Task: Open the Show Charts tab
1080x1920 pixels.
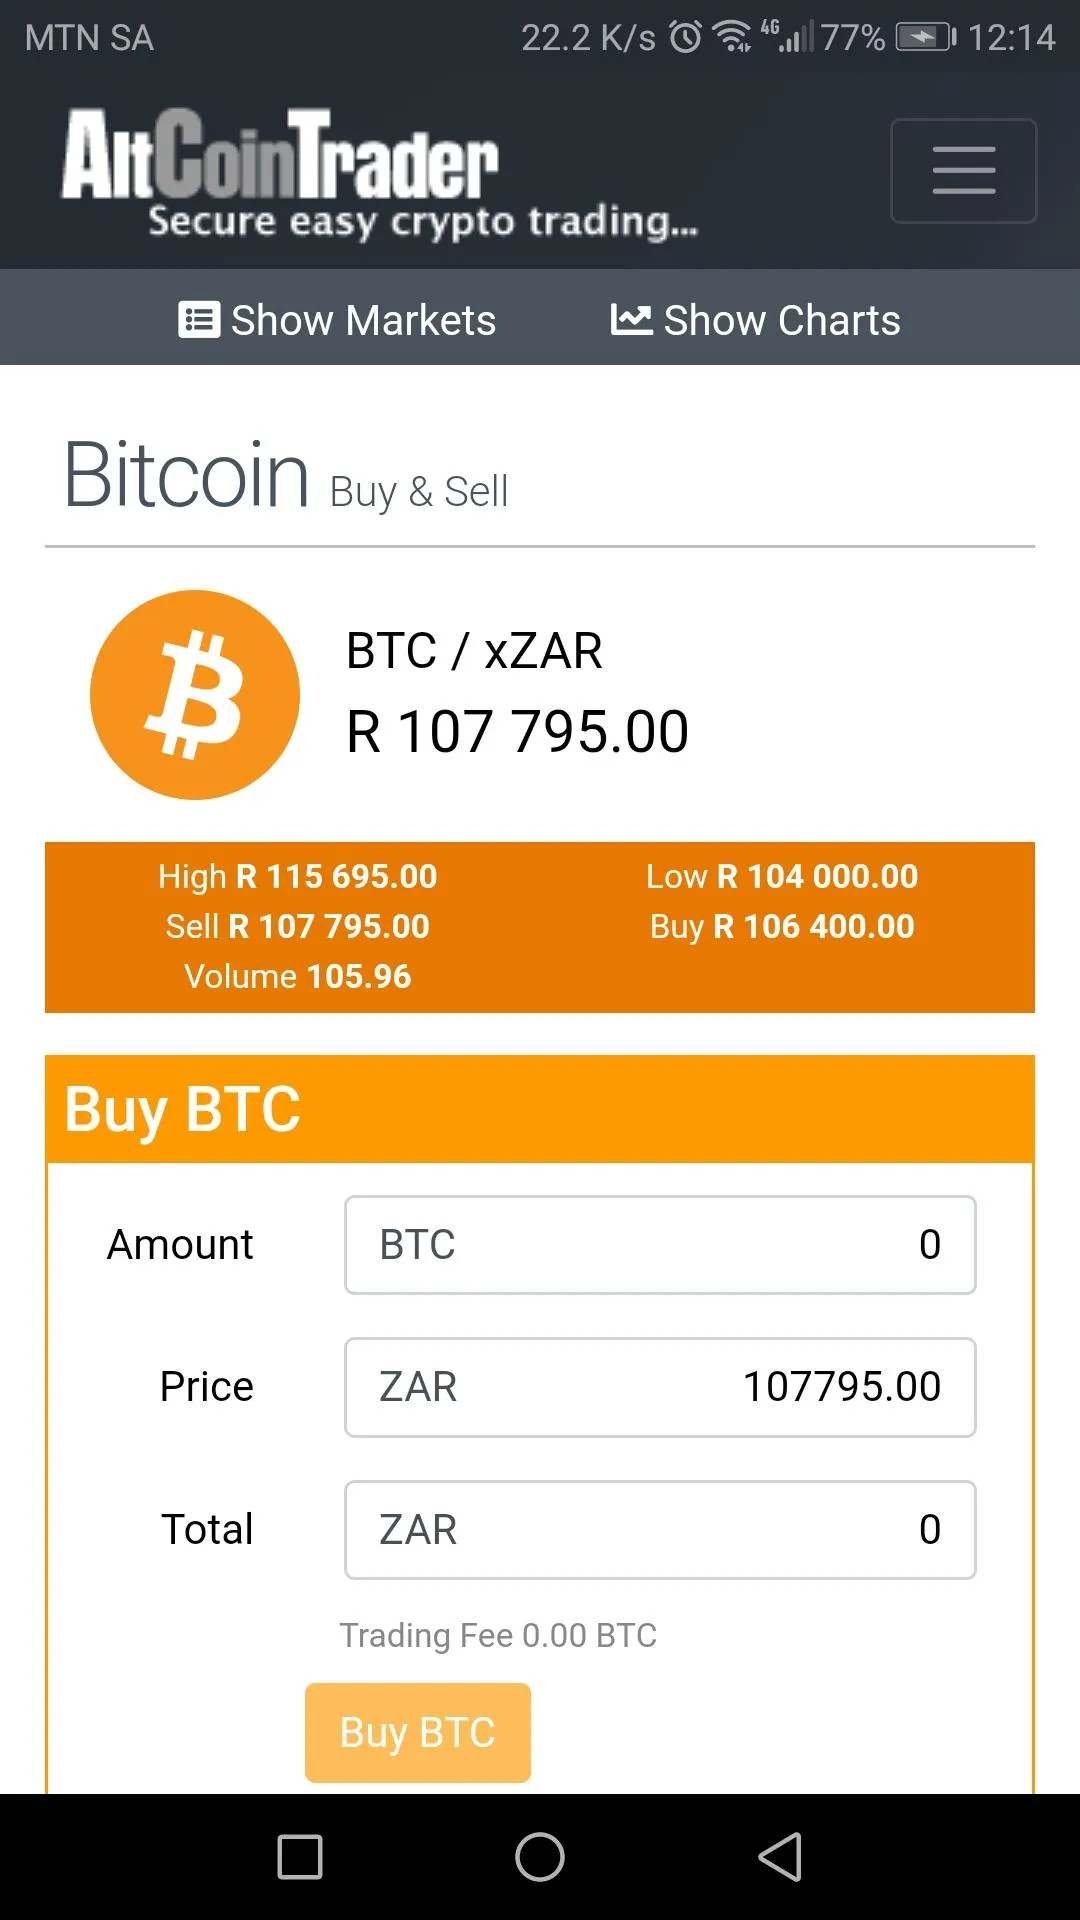Action: pyautogui.click(x=756, y=320)
